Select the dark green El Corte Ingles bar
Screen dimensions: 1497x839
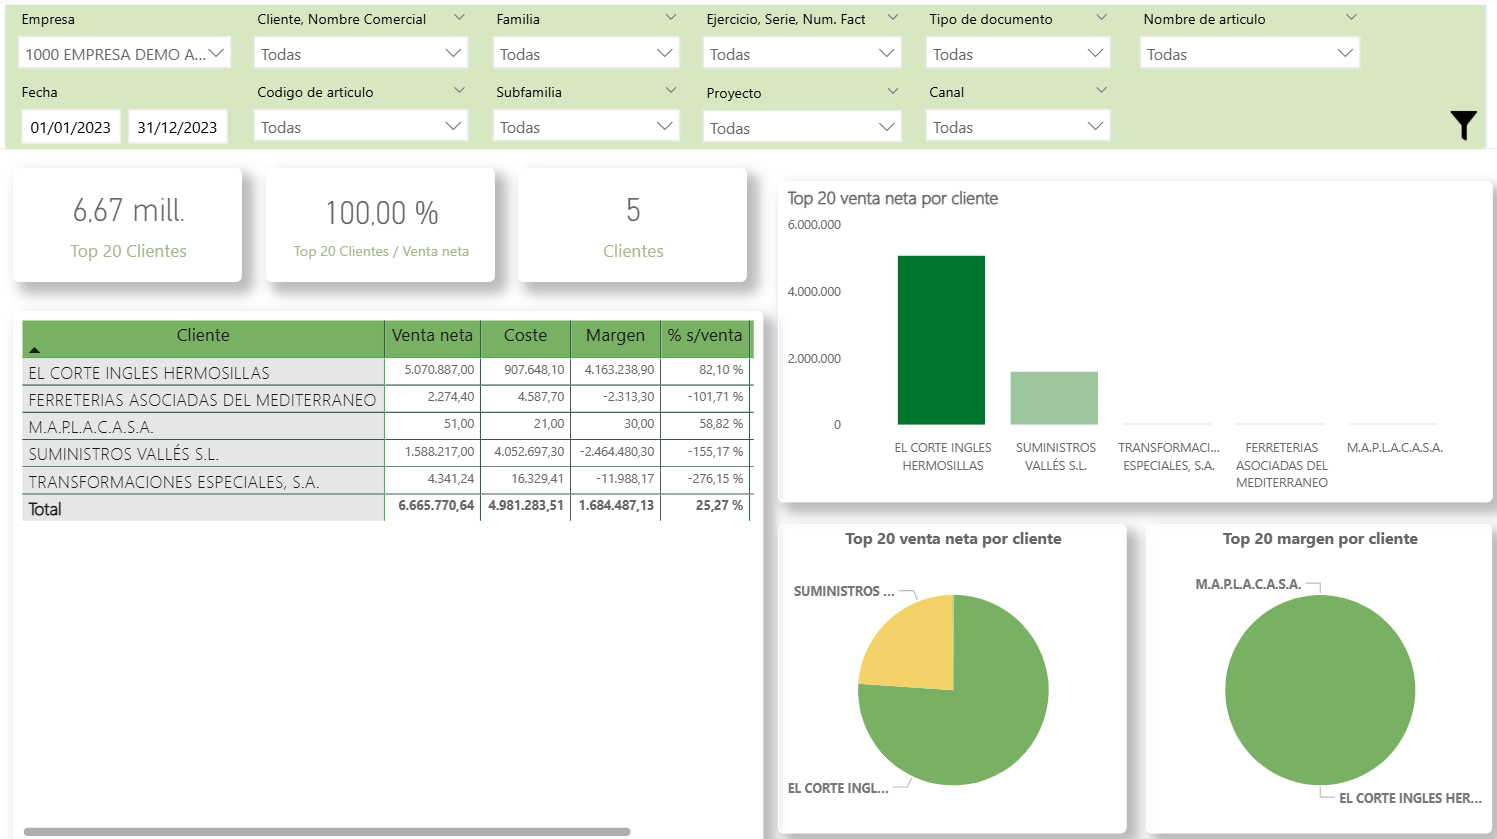(941, 340)
